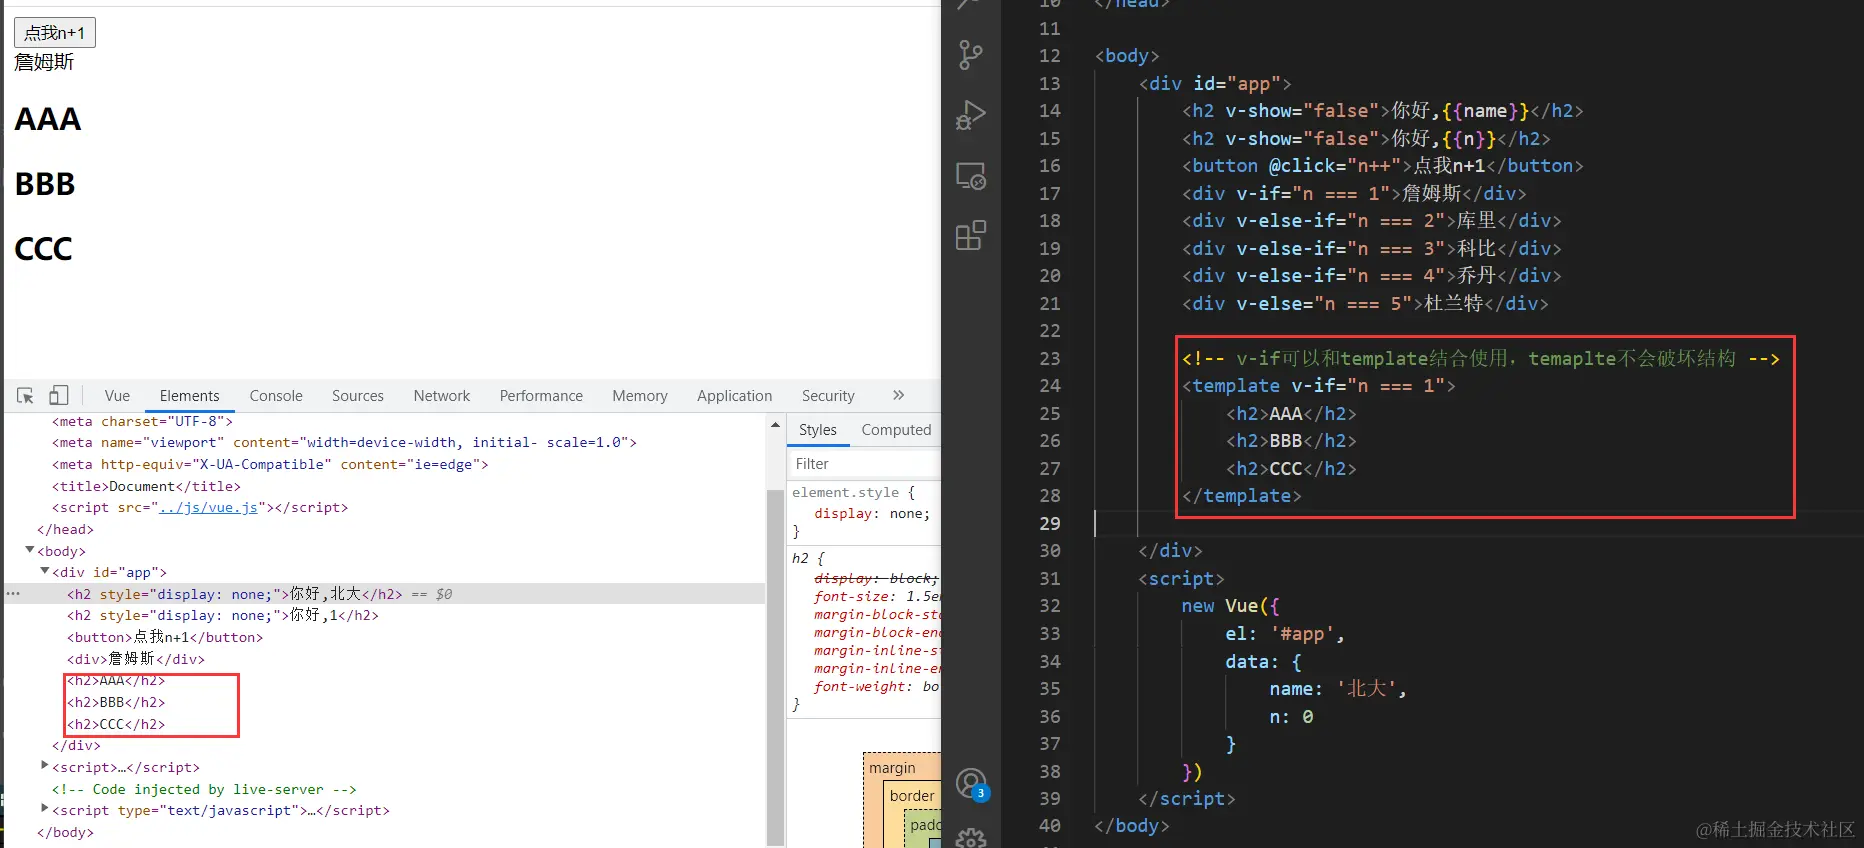
Task: Expand the collapsed script node
Action: [x=45, y=766]
